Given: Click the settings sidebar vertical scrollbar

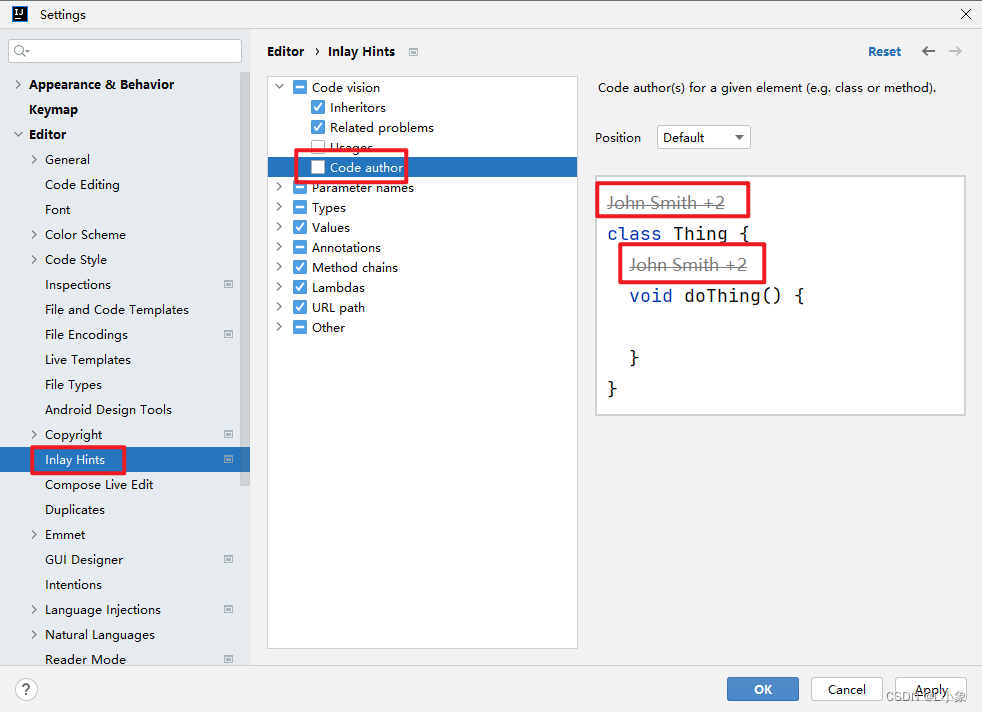Looking at the screenshot, I should [245, 279].
